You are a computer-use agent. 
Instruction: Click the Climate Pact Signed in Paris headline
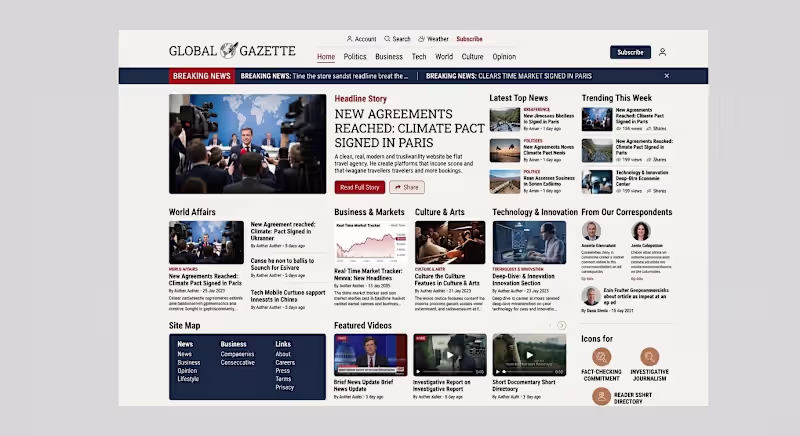[409, 128]
